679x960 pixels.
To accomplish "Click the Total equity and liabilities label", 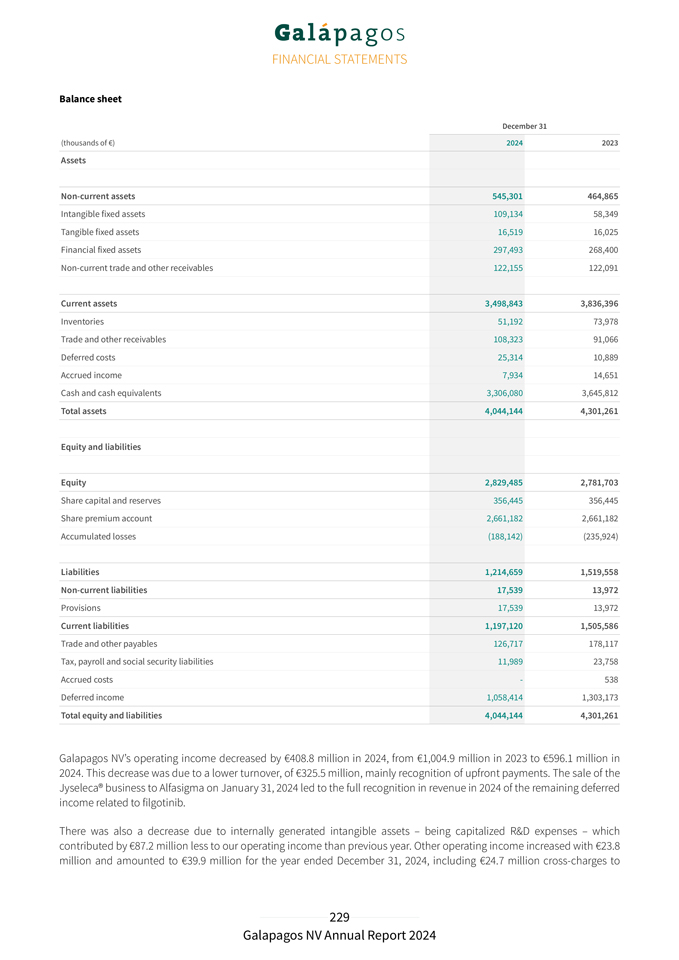I will (x=111, y=715).
